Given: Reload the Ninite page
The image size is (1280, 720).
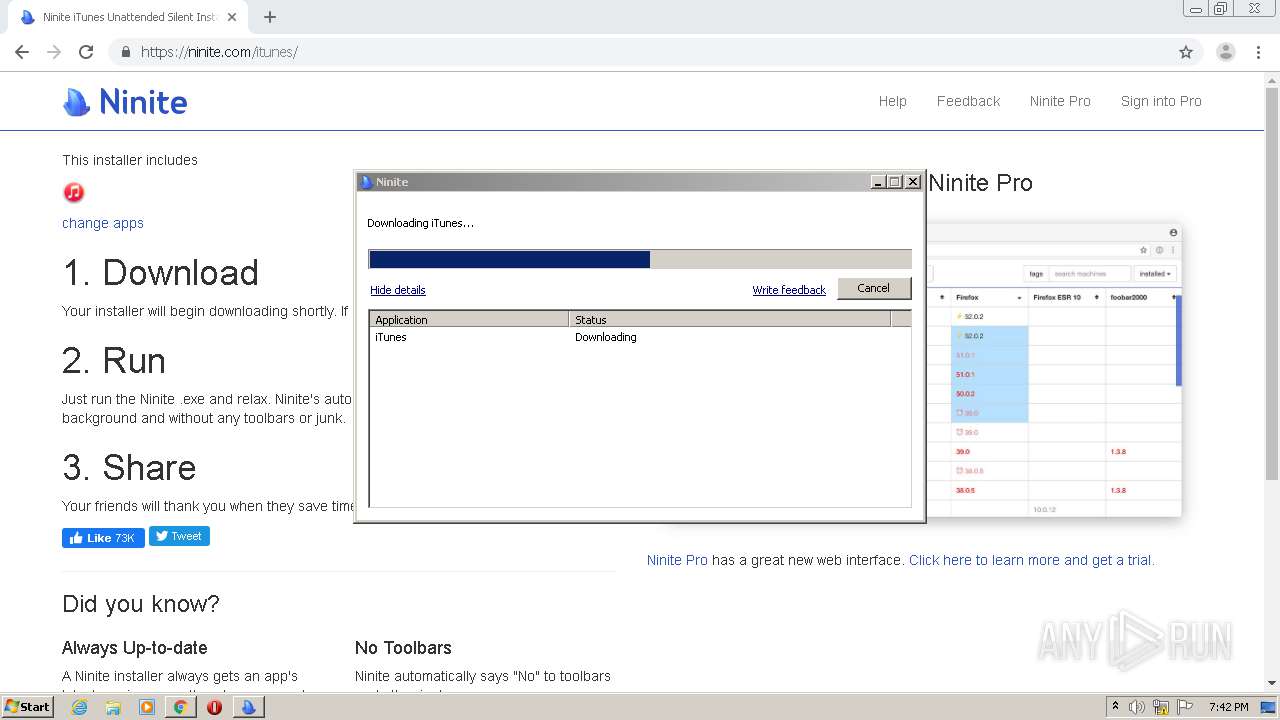Looking at the screenshot, I should point(86,52).
